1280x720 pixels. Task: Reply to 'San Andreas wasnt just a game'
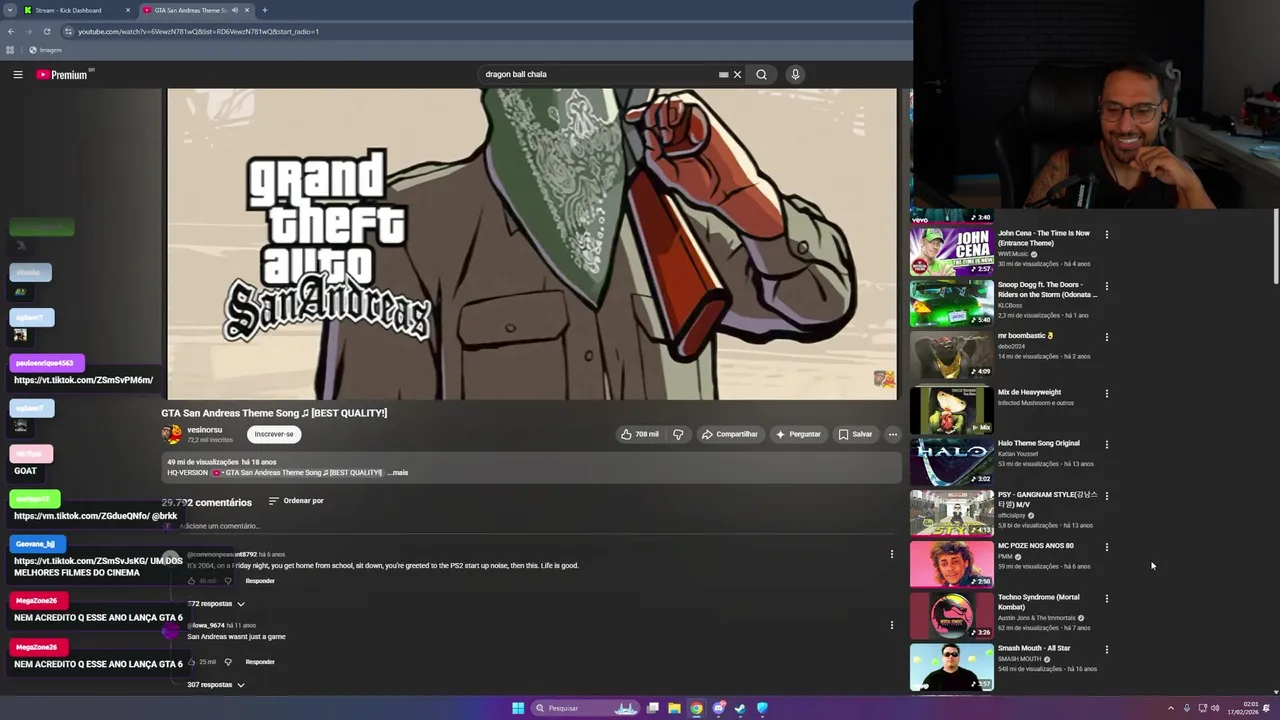click(x=260, y=662)
